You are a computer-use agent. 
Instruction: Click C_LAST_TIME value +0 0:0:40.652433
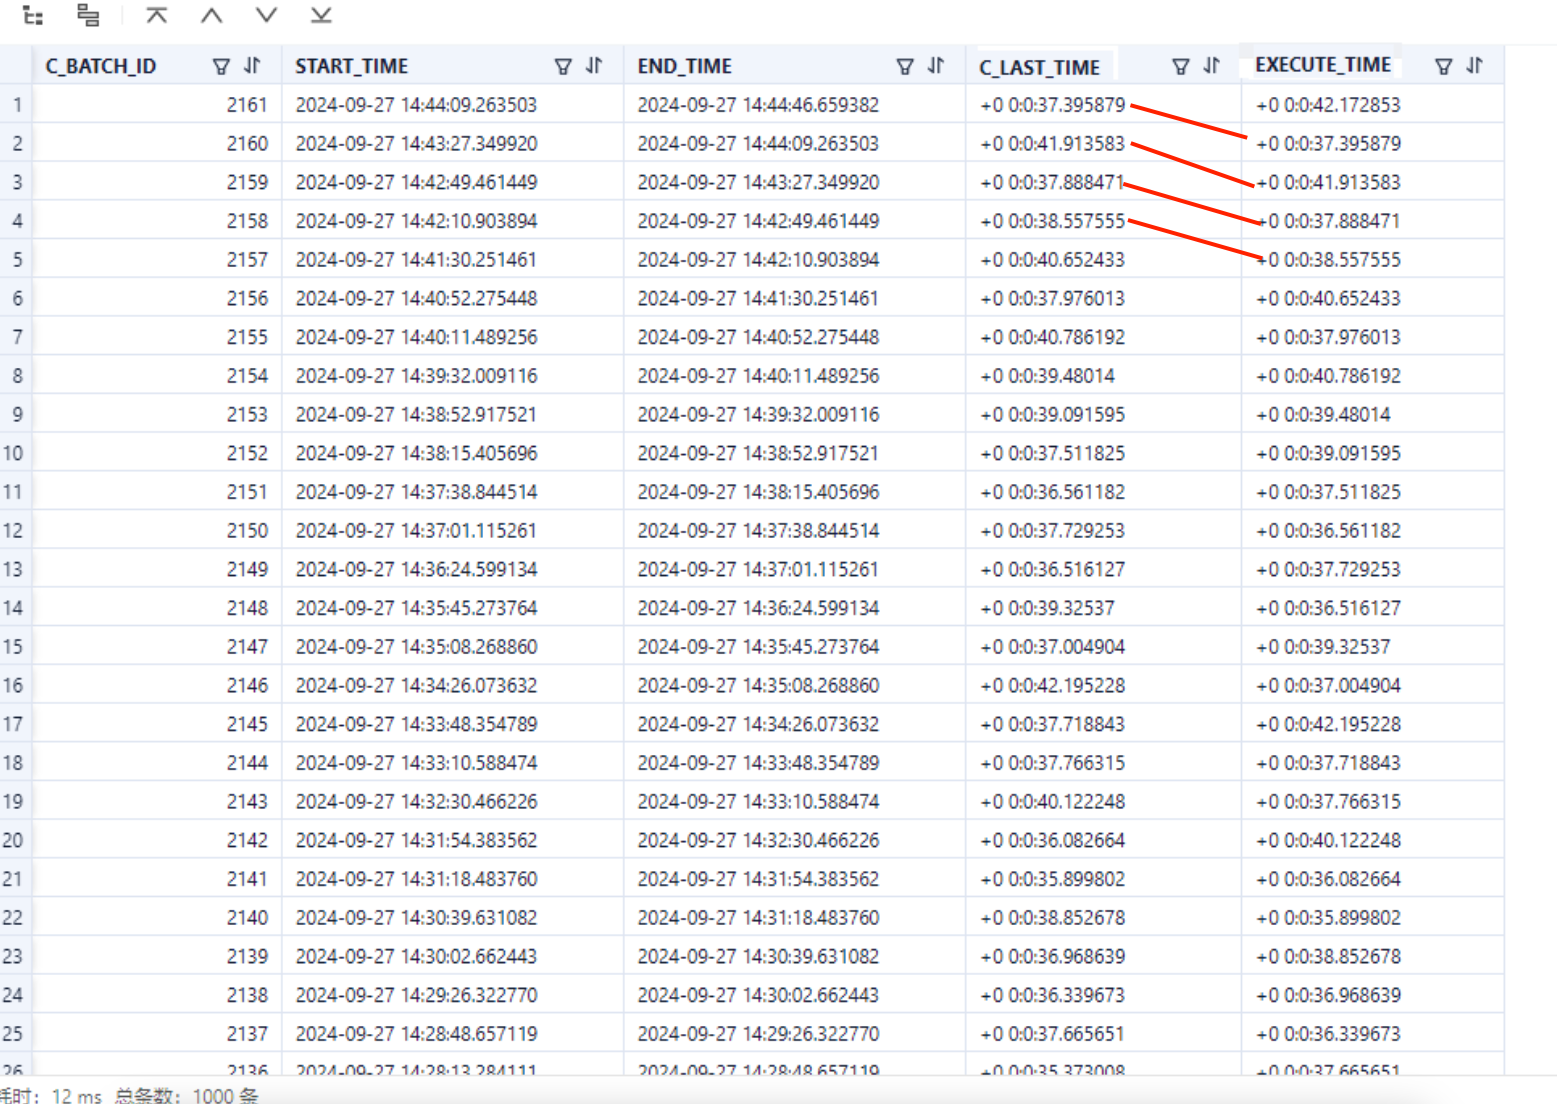[1052, 259]
